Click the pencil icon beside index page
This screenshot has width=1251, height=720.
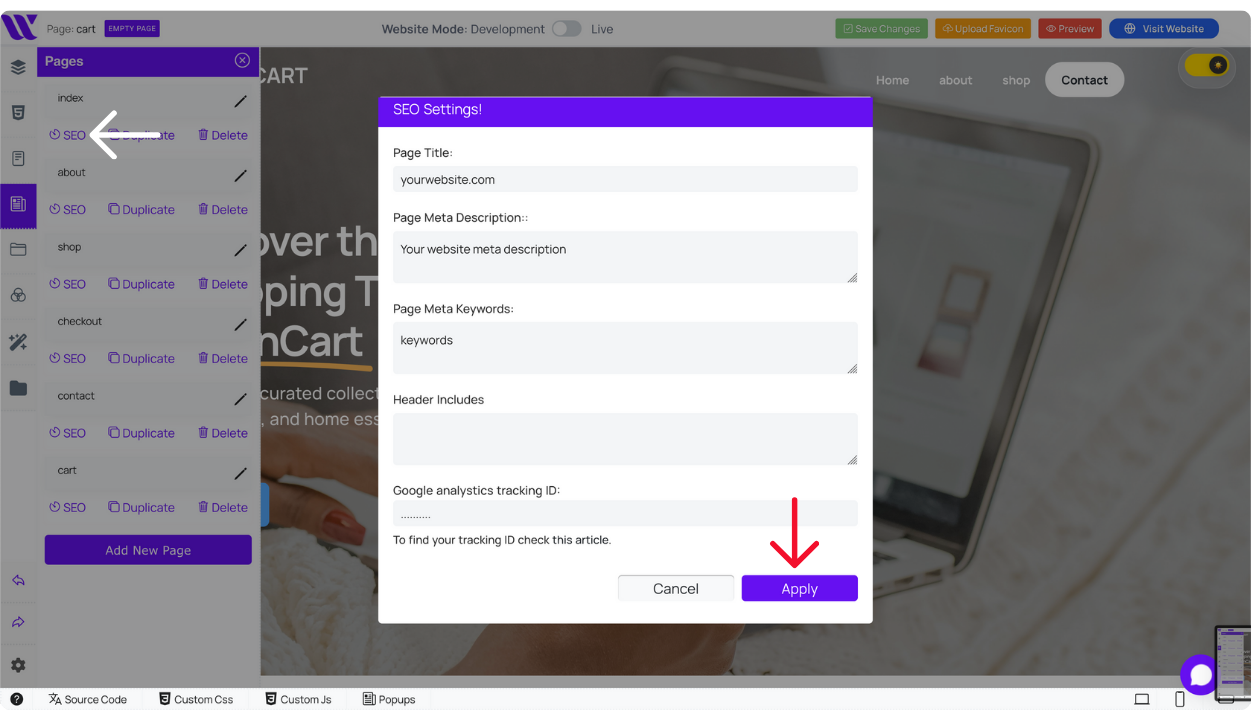pyautogui.click(x=240, y=101)
